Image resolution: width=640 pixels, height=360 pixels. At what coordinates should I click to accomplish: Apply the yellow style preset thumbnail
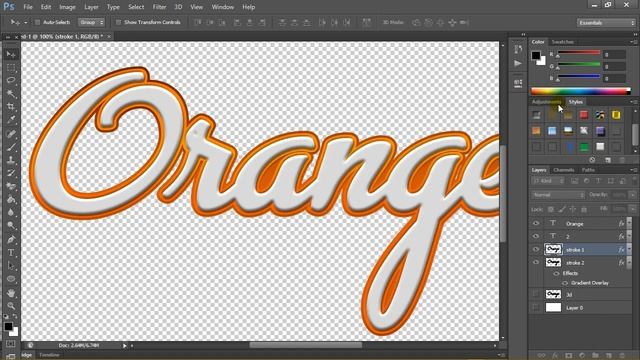click(x=616, y=115)
